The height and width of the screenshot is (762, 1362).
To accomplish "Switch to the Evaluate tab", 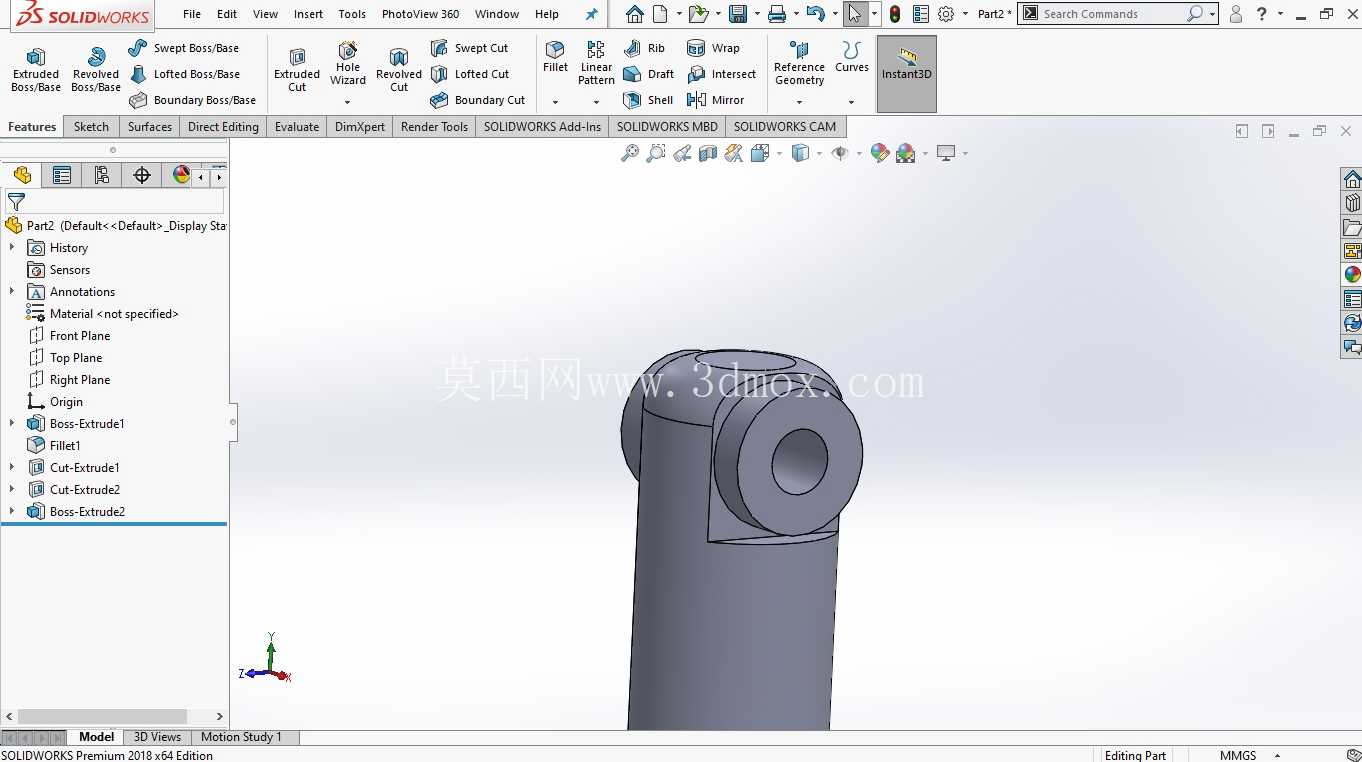I will tap(297, 127).
